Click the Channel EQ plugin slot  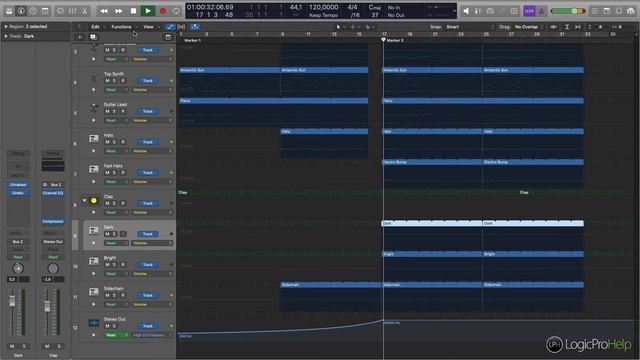[x=53, y=193]
